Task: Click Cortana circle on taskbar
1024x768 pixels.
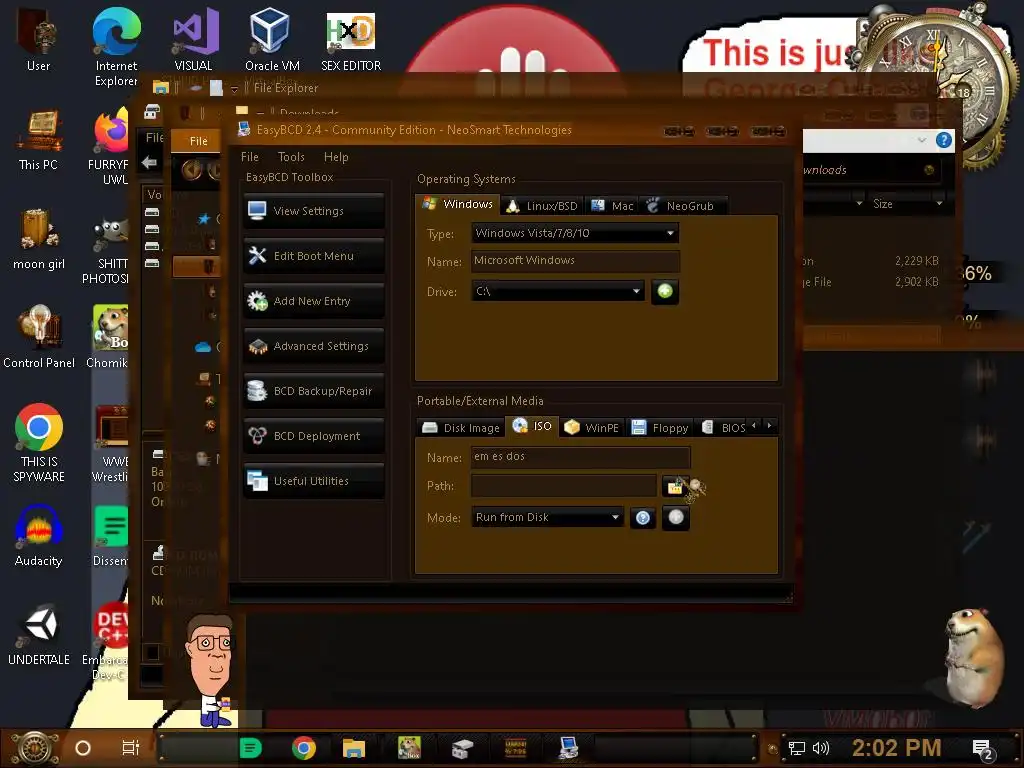Action: [x=83, y=748]
